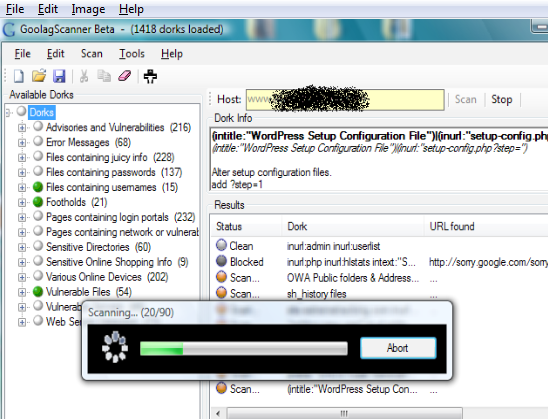Click the orange status icon beside sh_history files
Viewport: 548px width, 420px height.
pyautogui.click(x=221, y=292)
